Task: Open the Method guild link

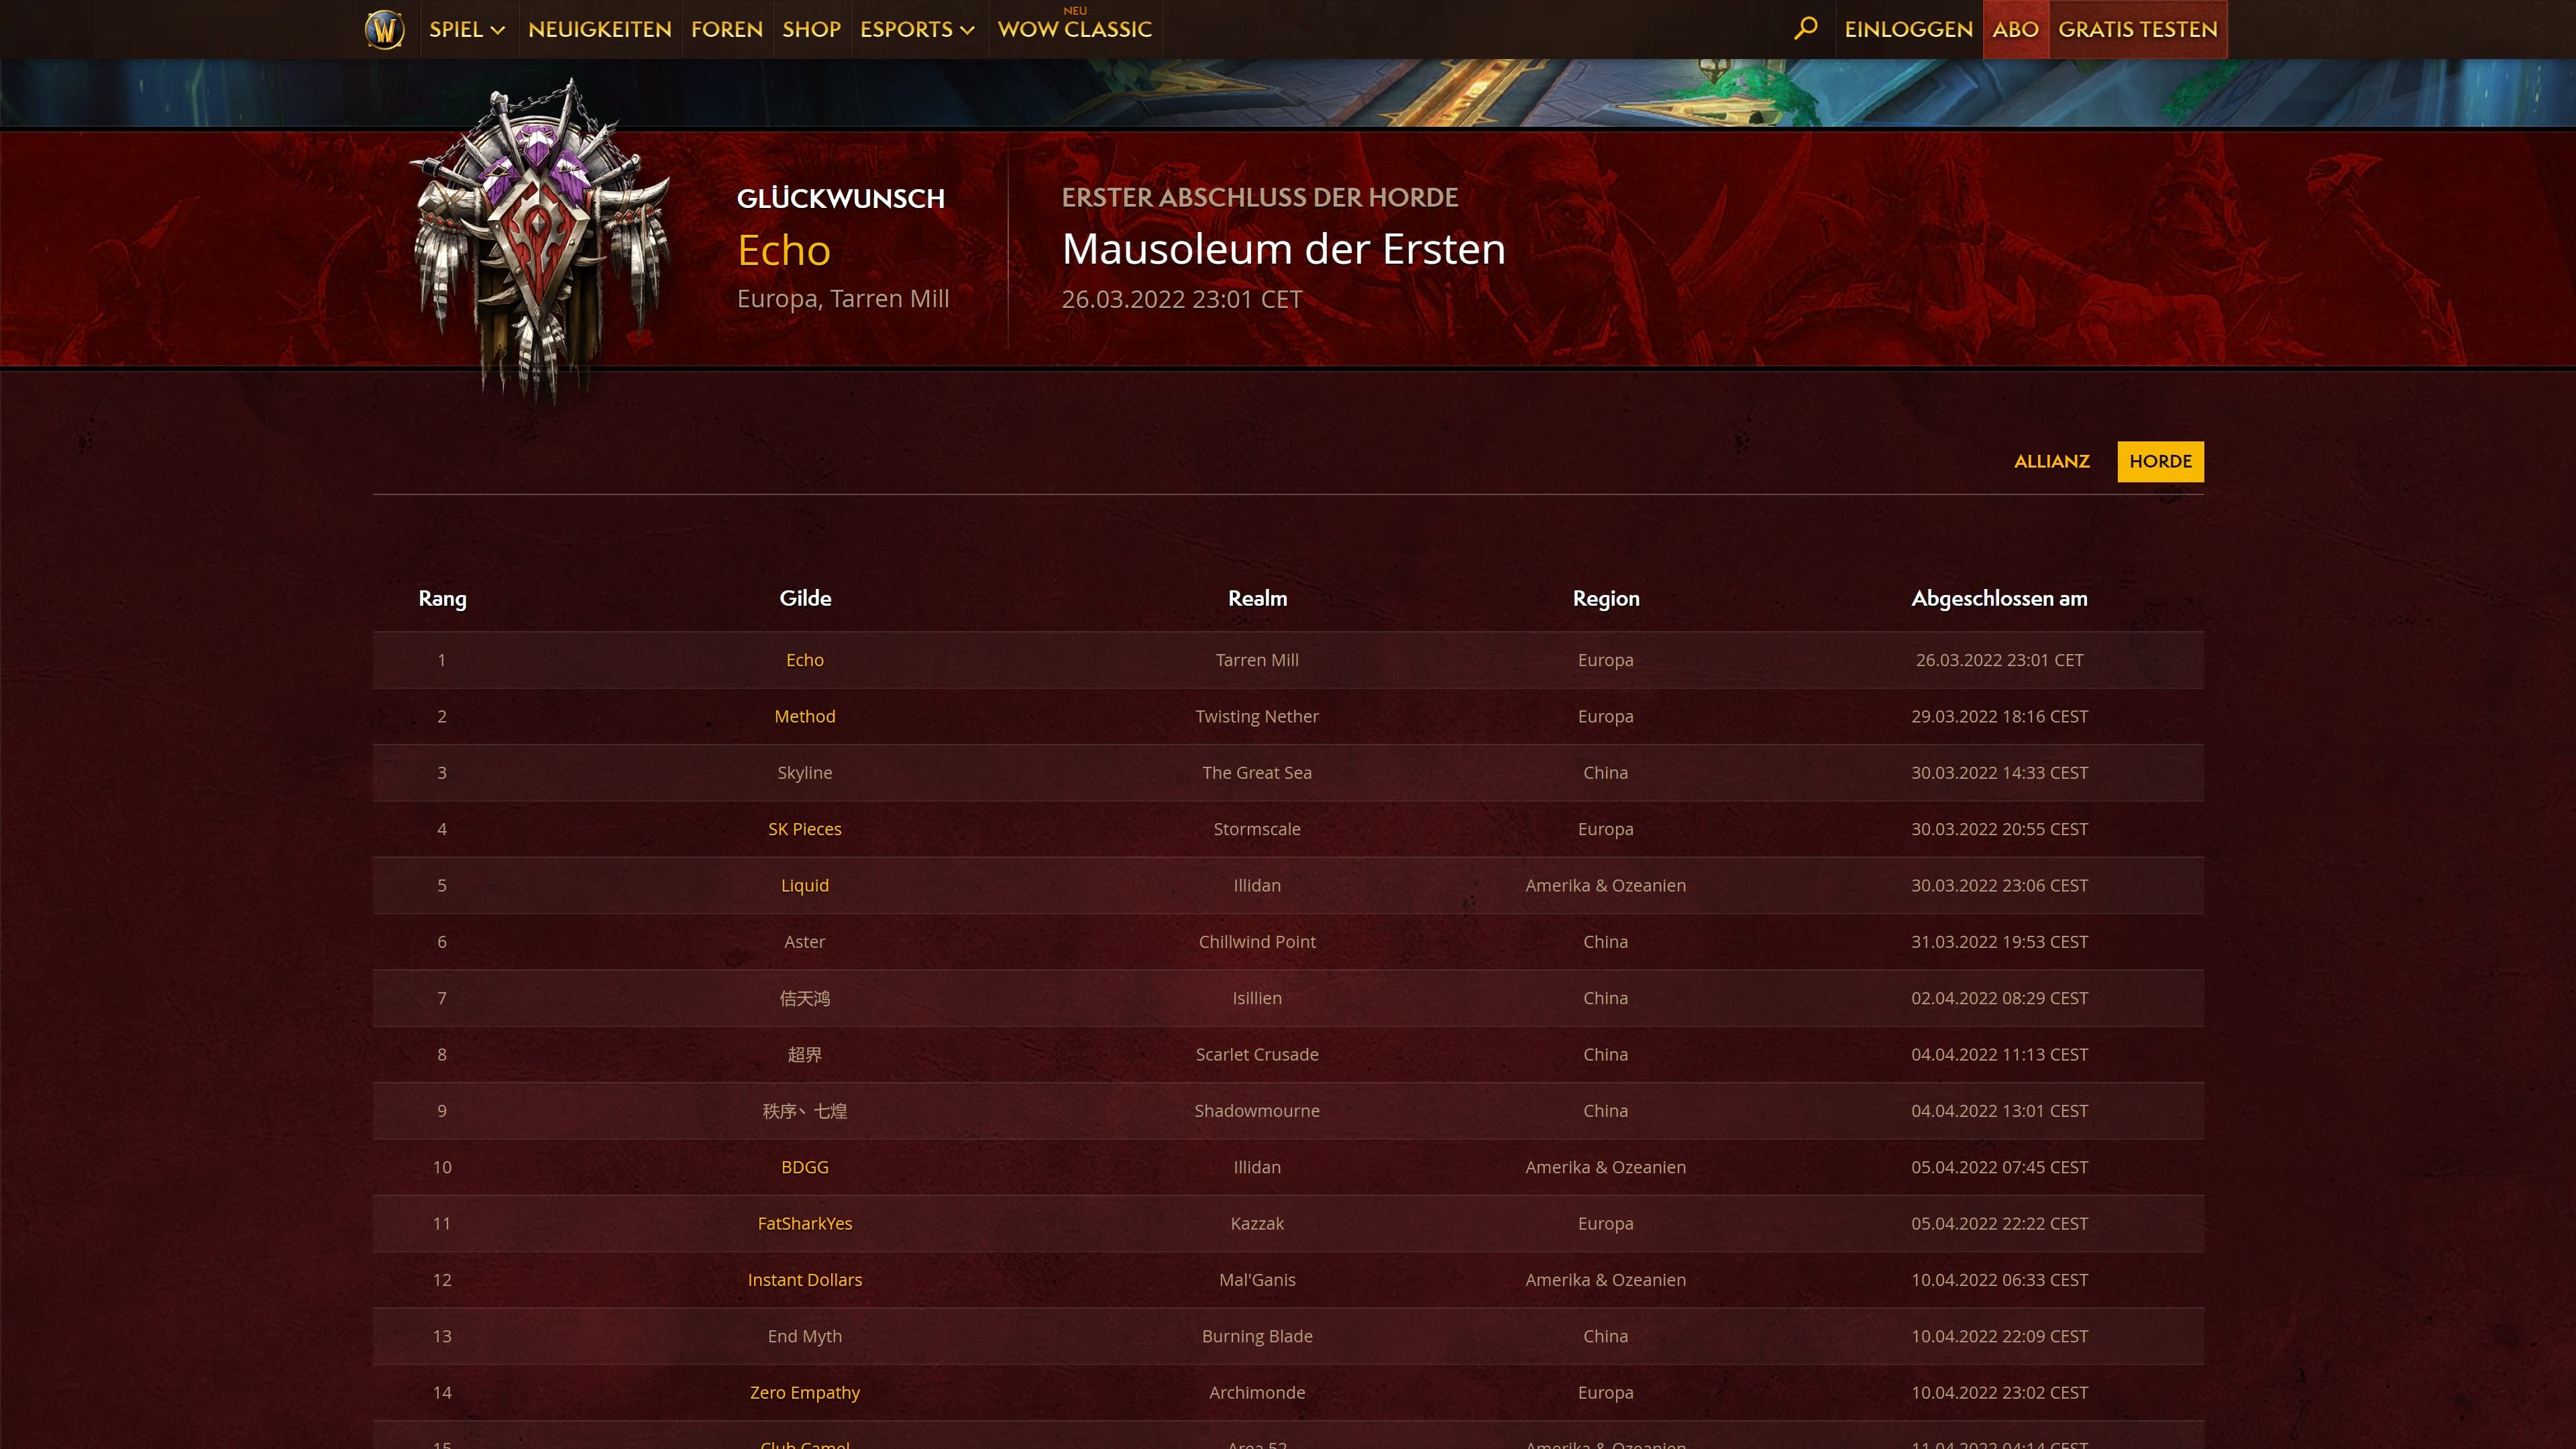Action: [804, 716]
